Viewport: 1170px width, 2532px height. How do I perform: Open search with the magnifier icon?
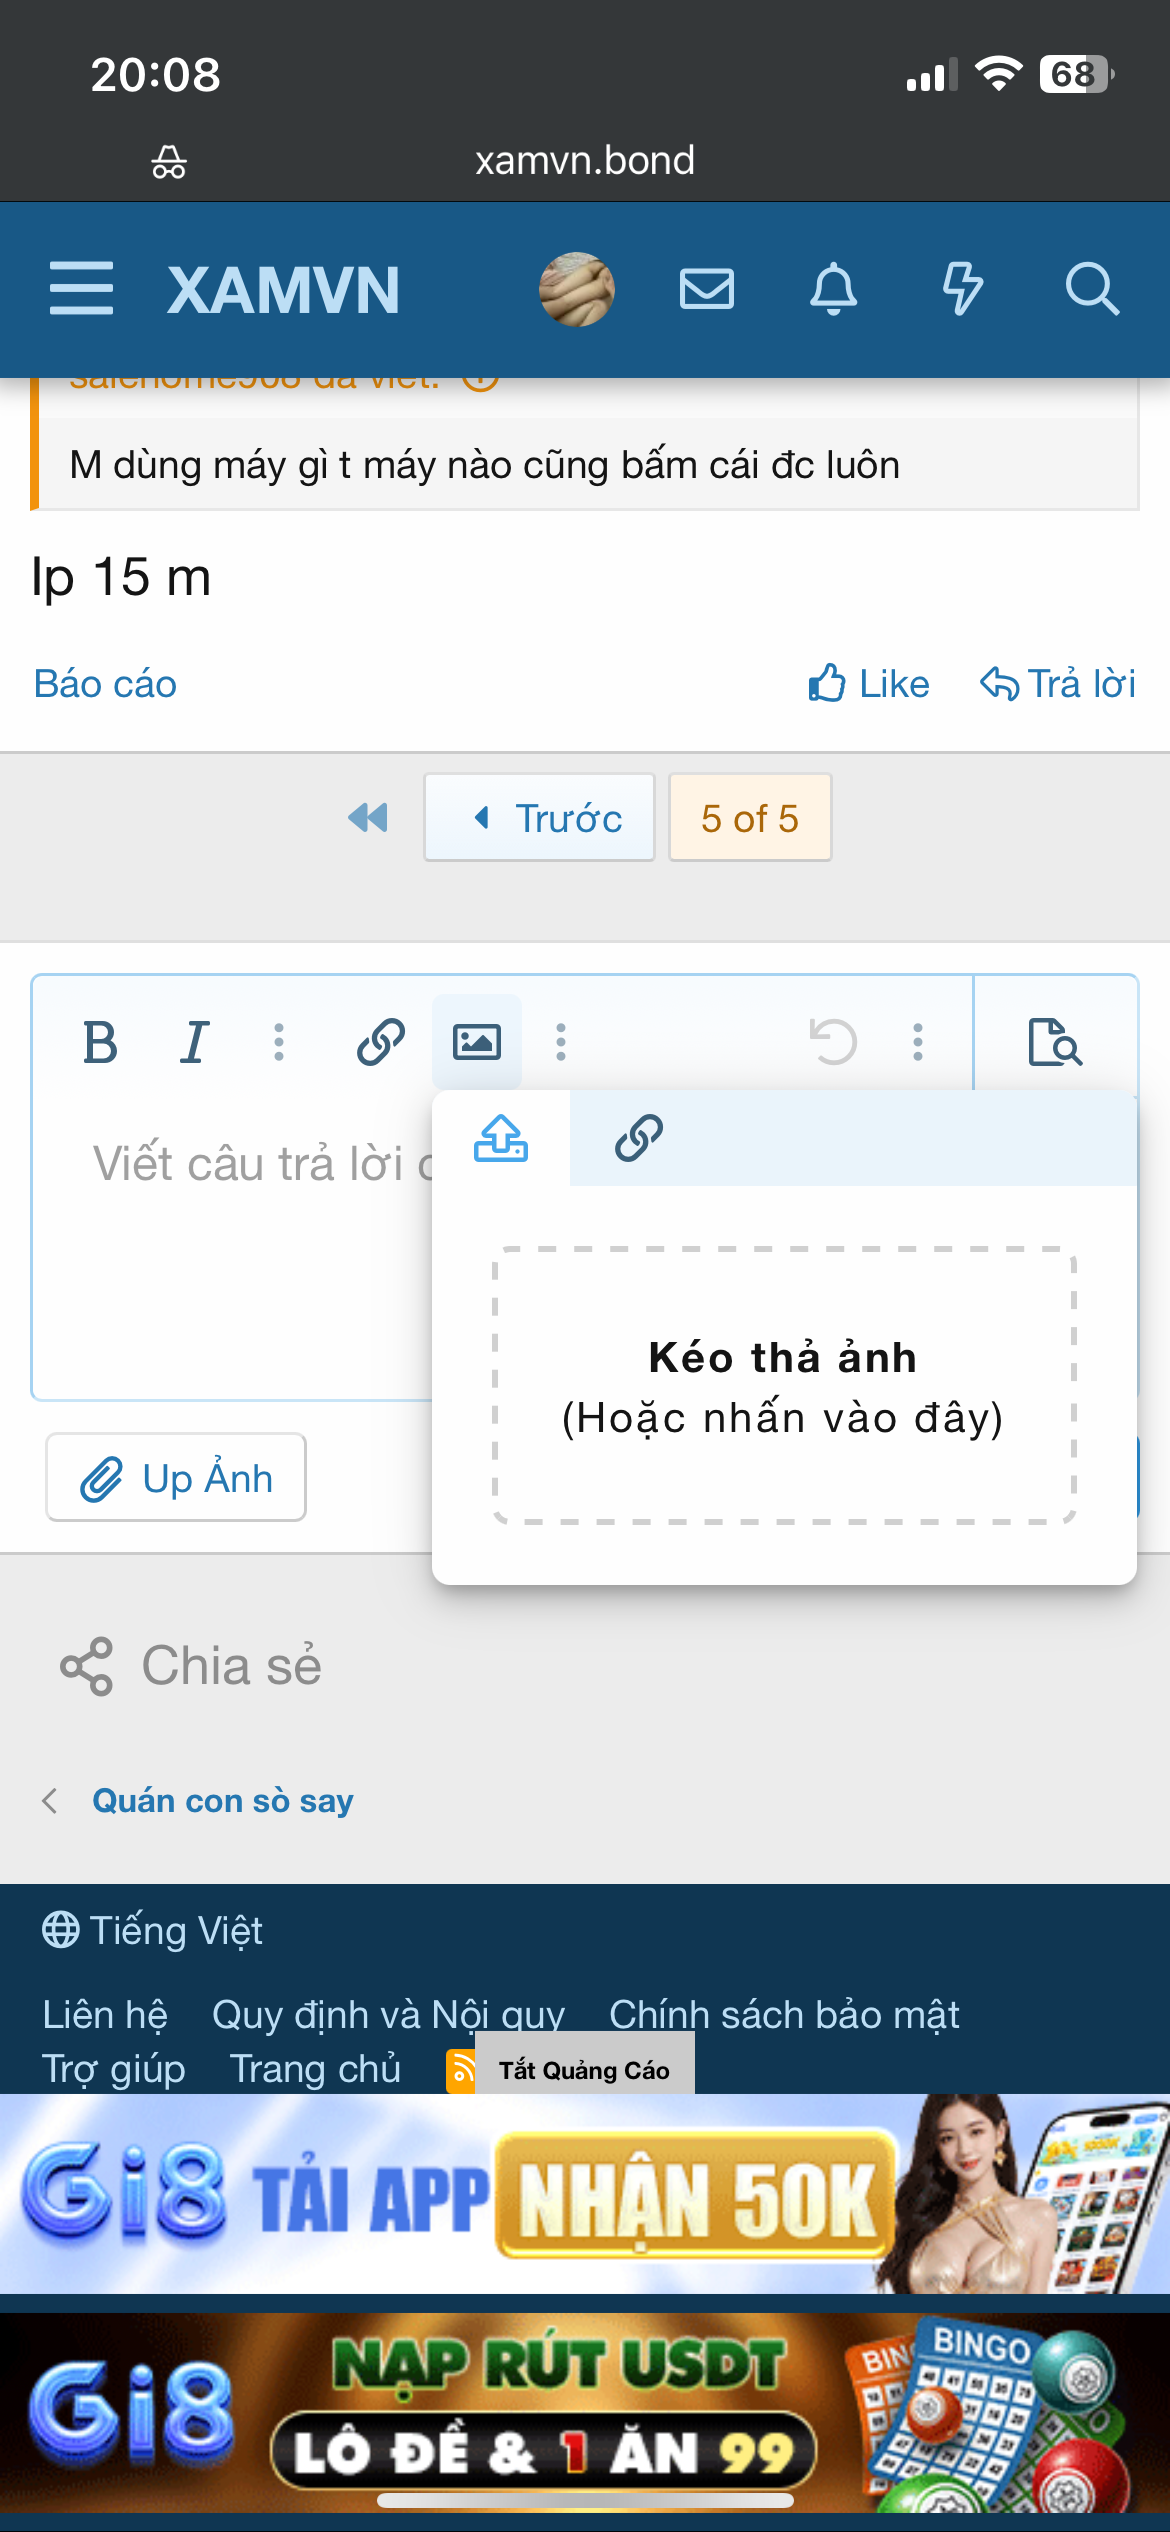pyautogui.click(x=1092, y=289)
